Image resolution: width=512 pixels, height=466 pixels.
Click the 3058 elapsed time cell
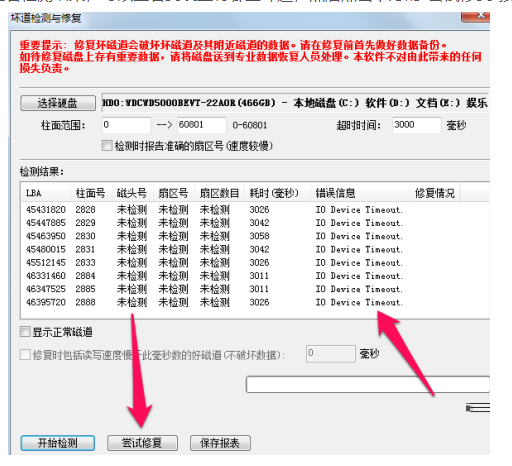pyautogui.click(x=259, y=236)
